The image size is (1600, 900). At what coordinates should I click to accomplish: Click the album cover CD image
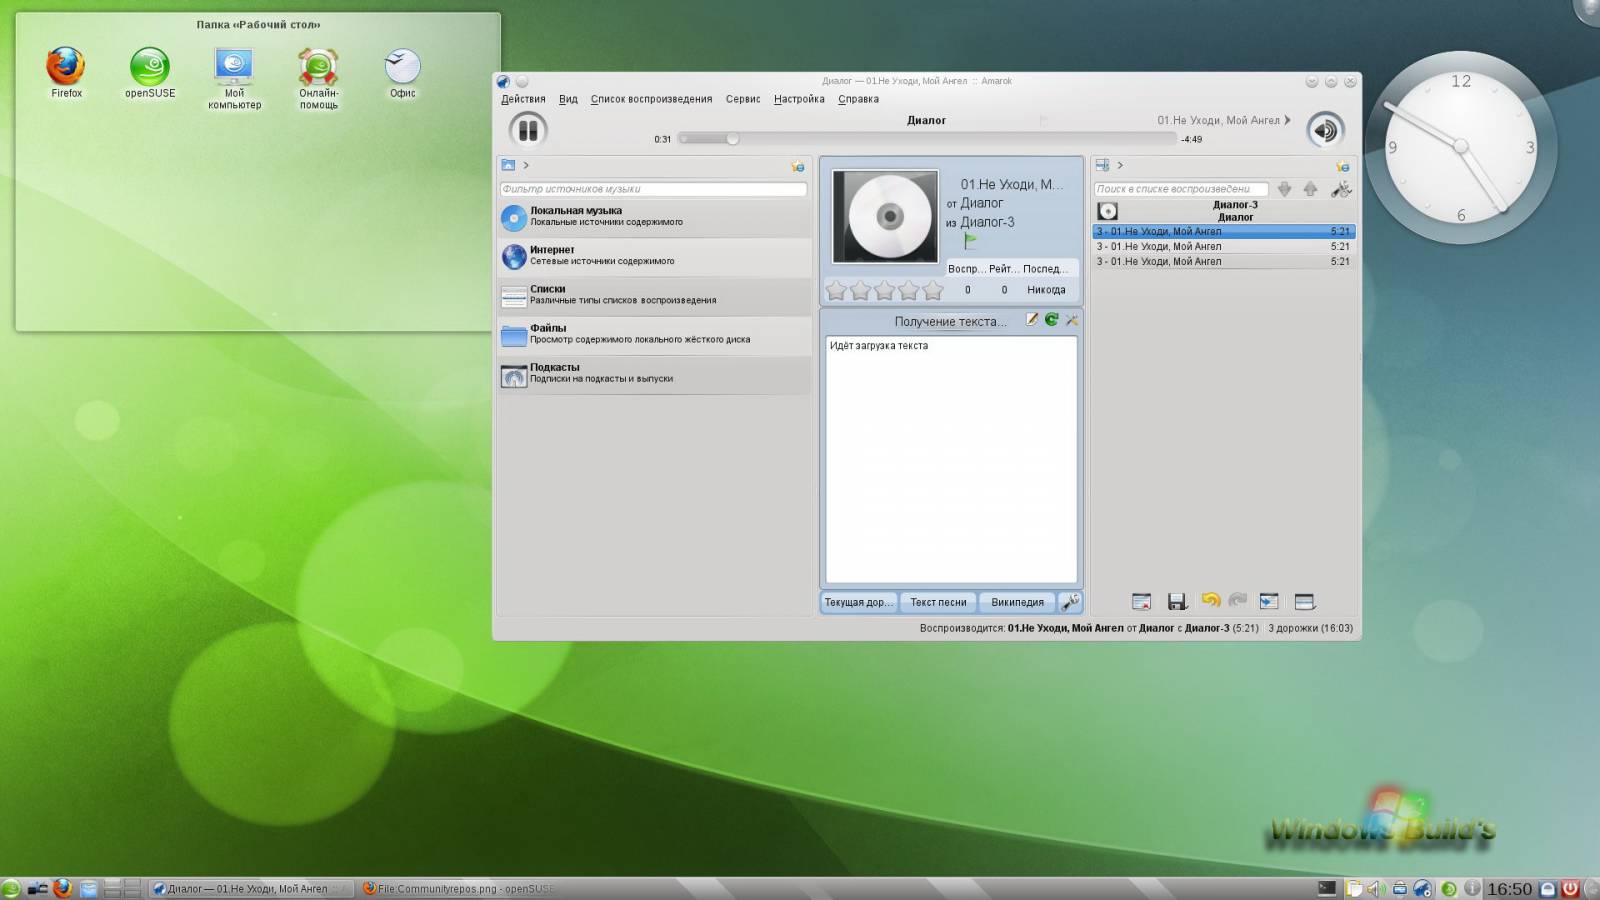886,216
